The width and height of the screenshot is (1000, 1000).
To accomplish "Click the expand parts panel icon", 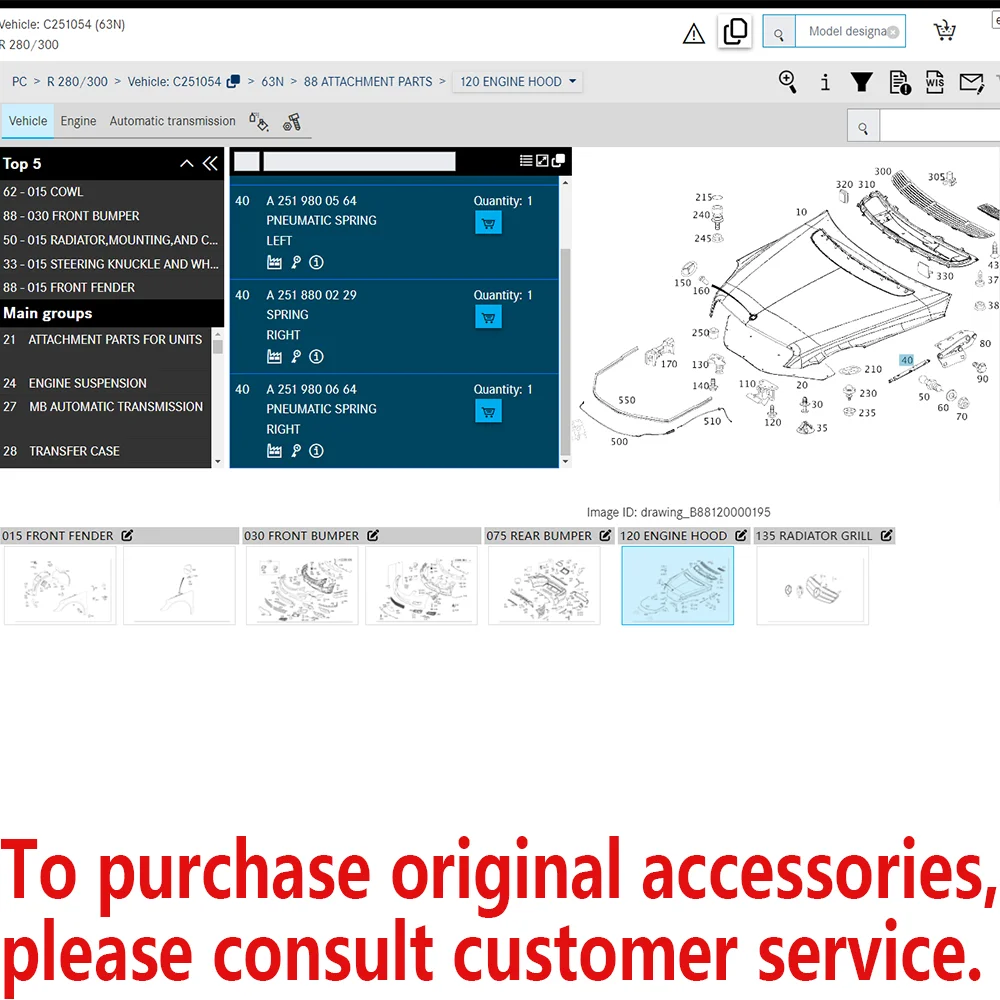I will coord(542,160).
